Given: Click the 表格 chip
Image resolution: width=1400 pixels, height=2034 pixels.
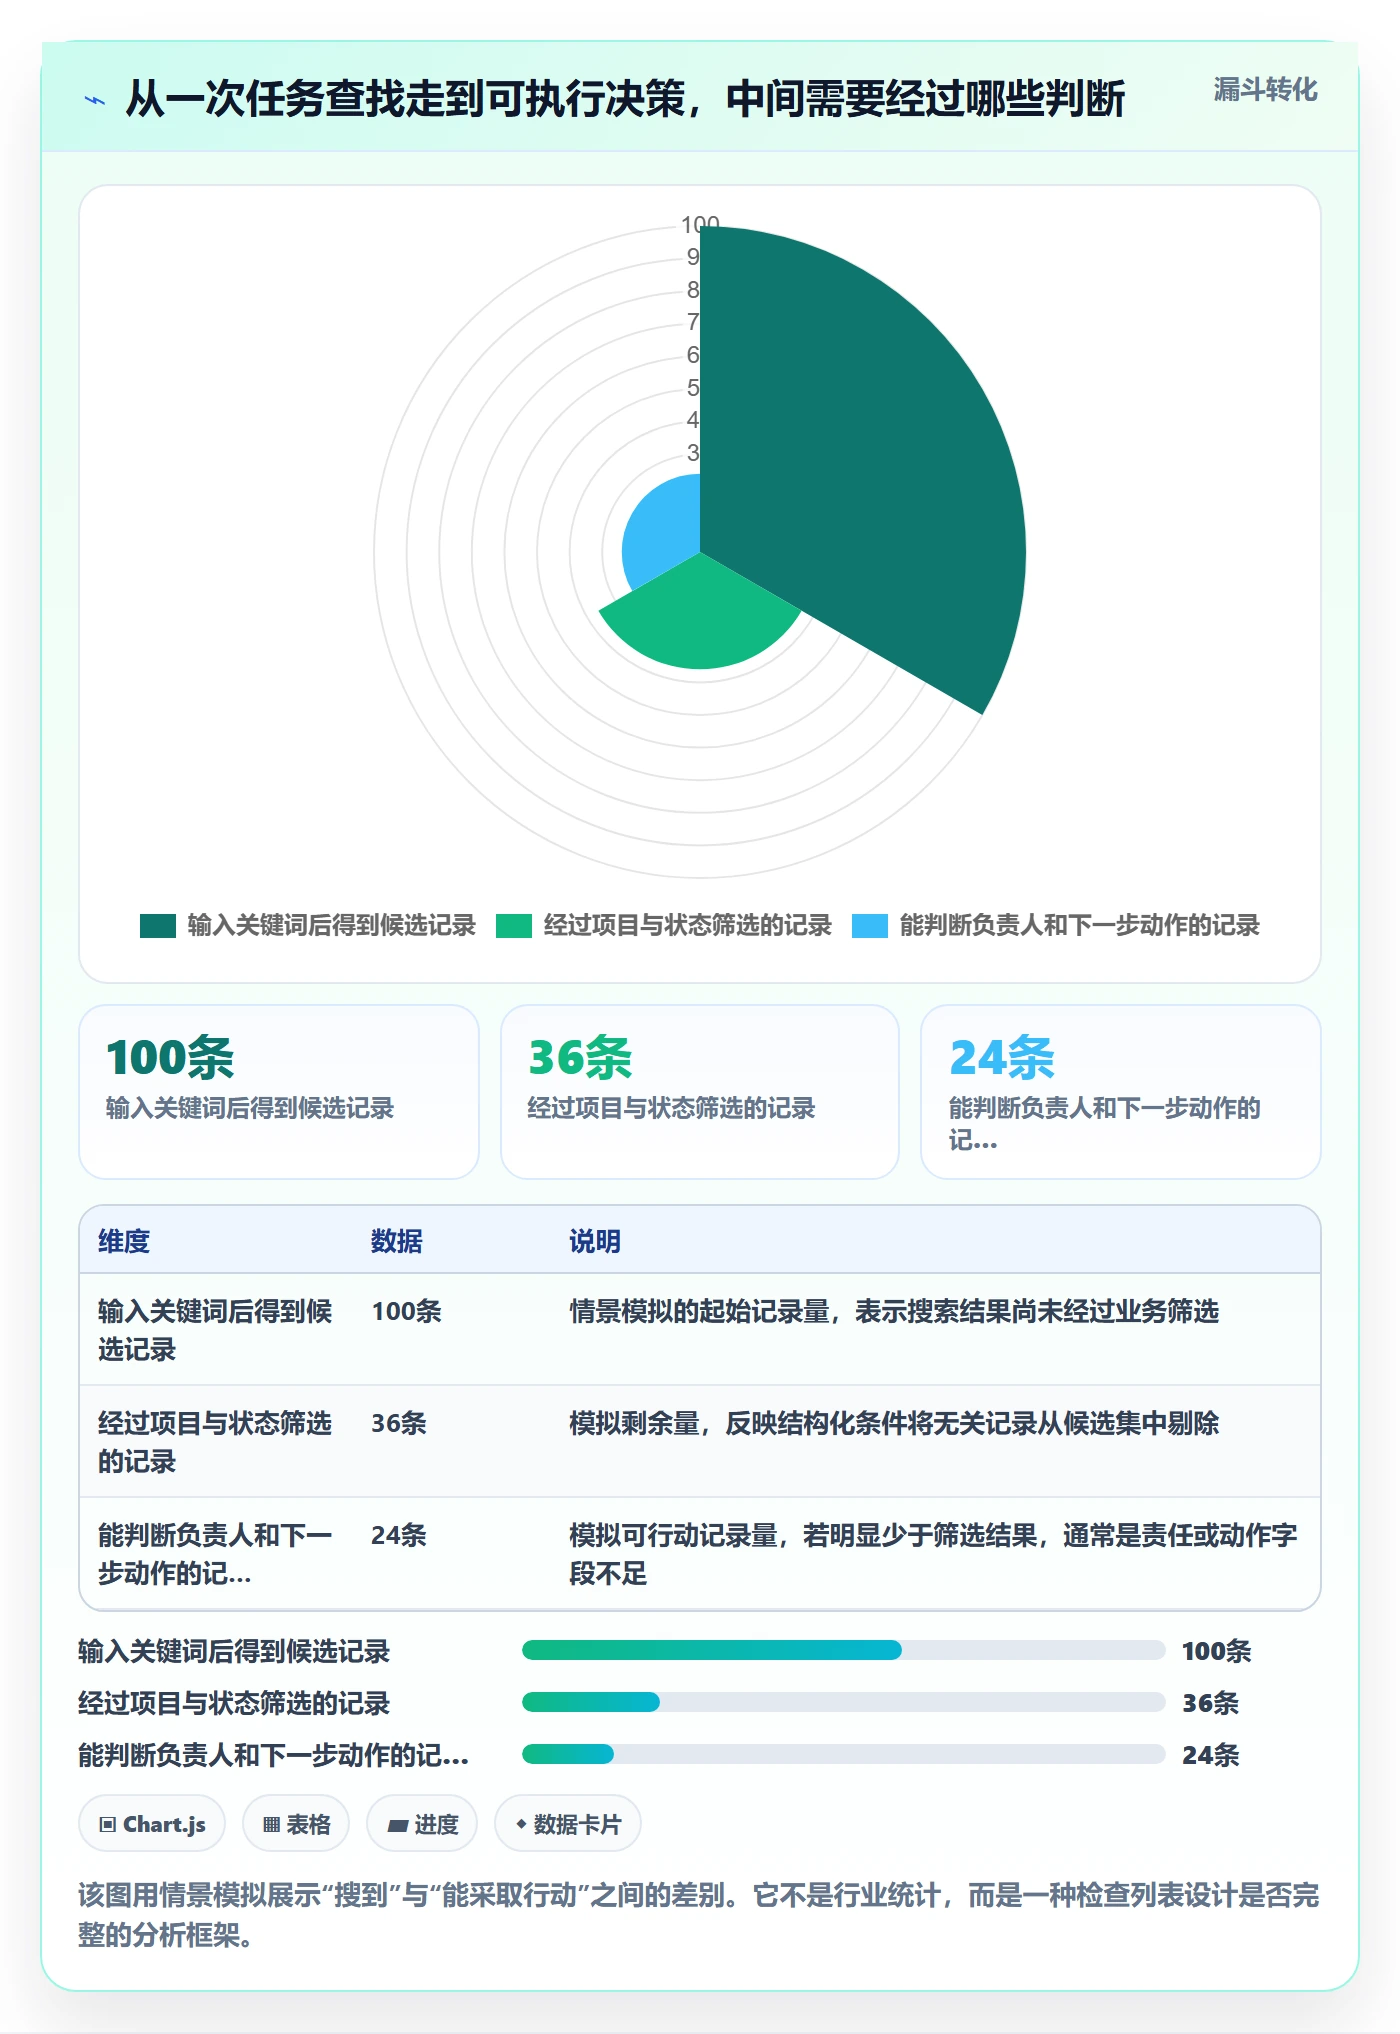Looking at the screenshot, I should pyautogui.click(x=296, y=1824).
